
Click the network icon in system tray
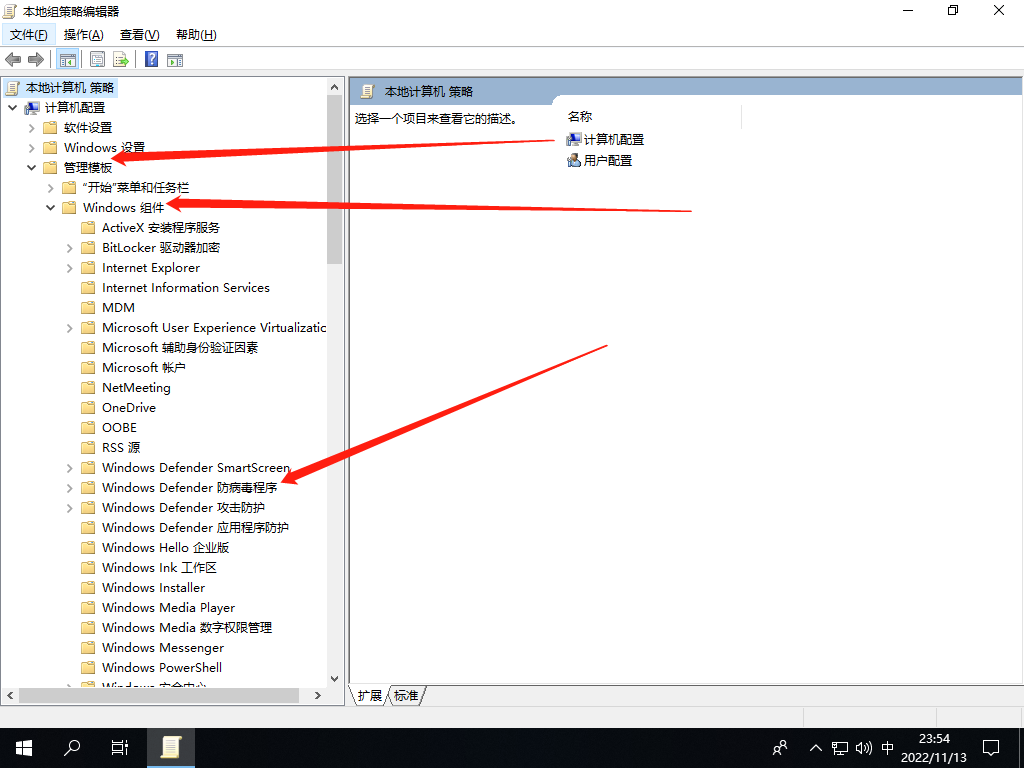pos(840,748)
